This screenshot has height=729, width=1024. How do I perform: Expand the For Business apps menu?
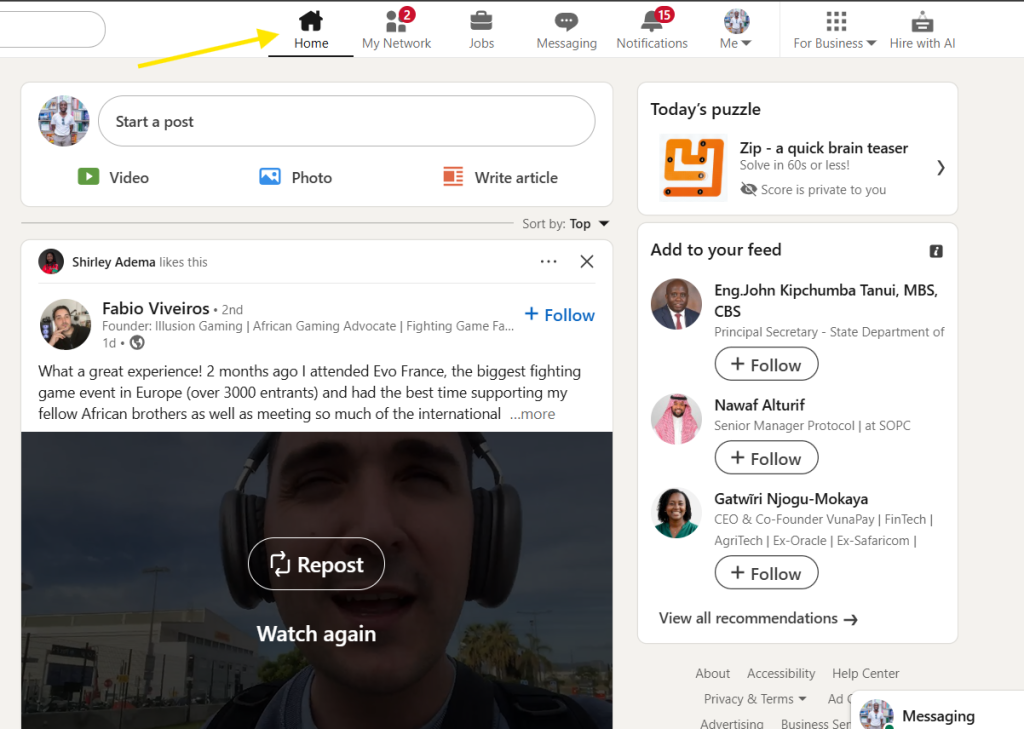point(835,29)
